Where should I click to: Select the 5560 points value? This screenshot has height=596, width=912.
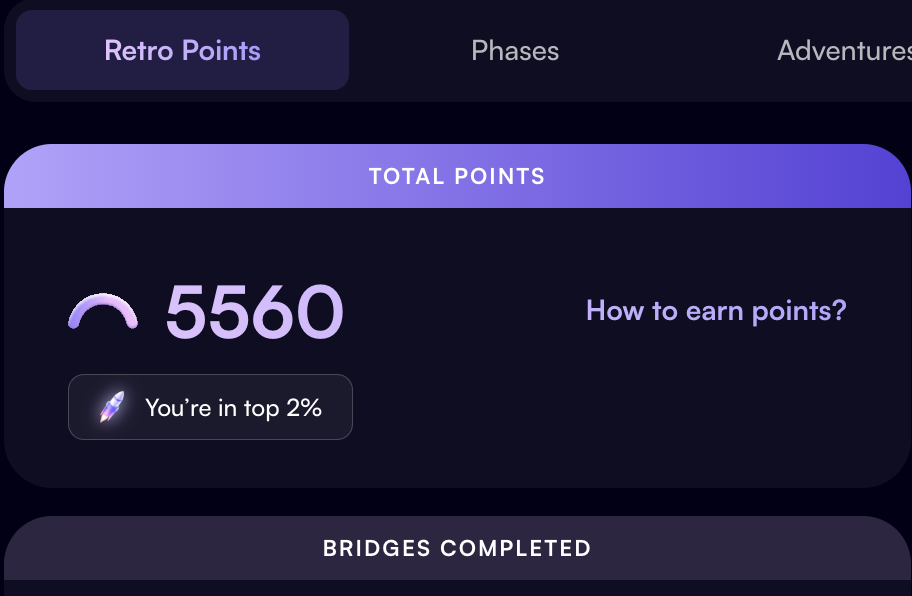[x=255, y=312]
